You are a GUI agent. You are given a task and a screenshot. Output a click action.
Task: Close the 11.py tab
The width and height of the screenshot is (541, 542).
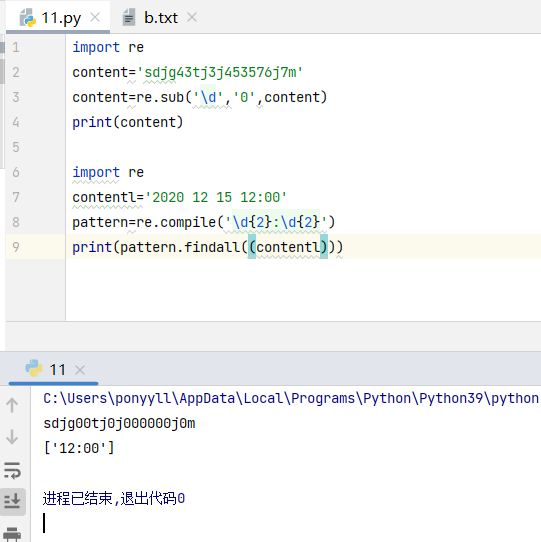point(95,17)
